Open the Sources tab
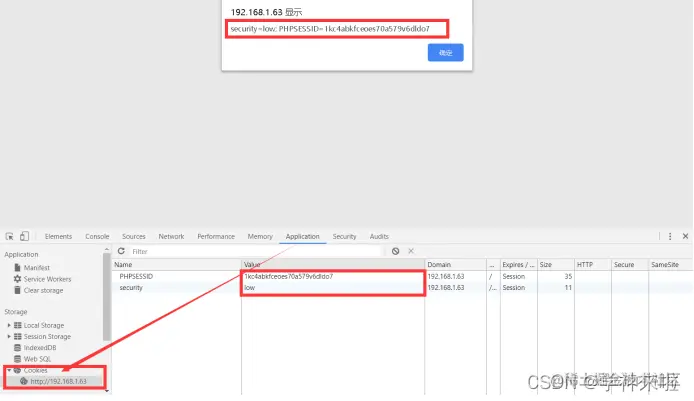Screen dimensions: 694x401 pos(134,236)
